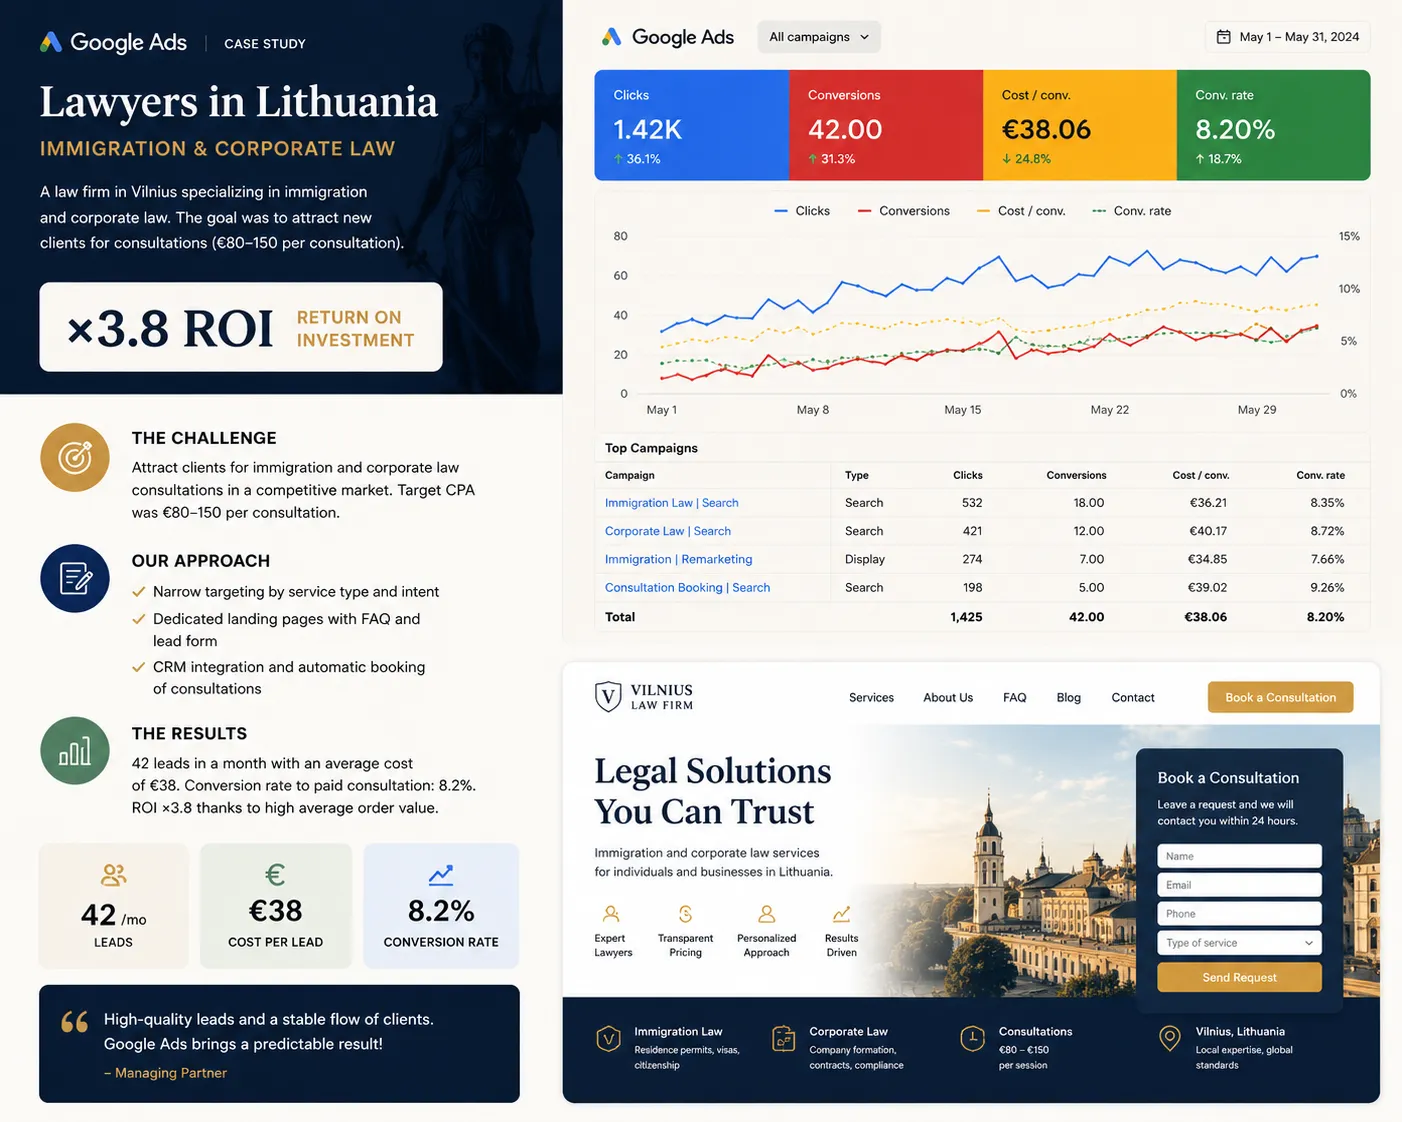
Task: Click the Email input field
Action: 1239,885
